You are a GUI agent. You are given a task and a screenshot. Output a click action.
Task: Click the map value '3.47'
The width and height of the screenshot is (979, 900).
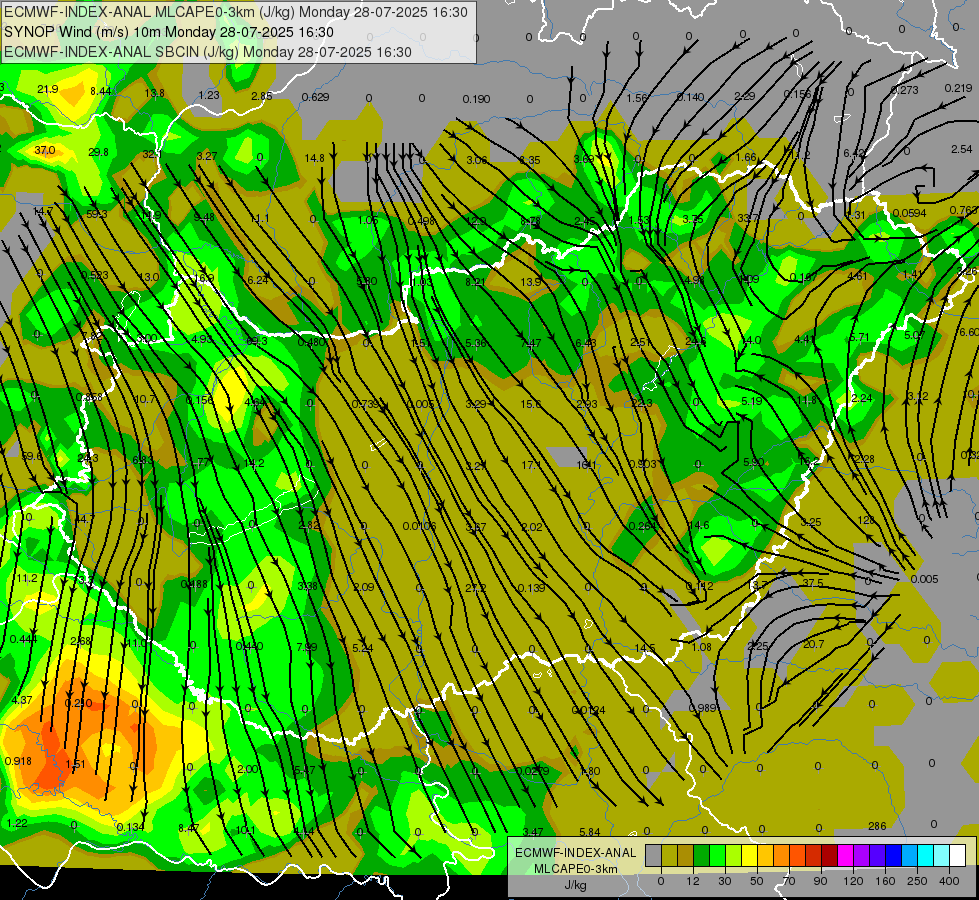533,832
